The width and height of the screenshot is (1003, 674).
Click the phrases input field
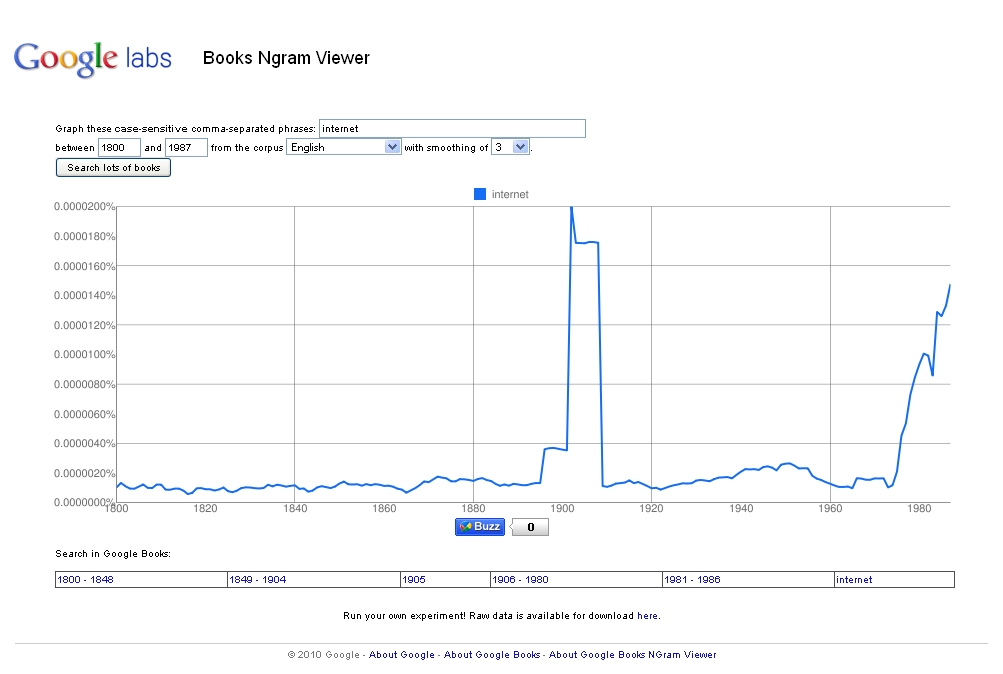point(451,128)
